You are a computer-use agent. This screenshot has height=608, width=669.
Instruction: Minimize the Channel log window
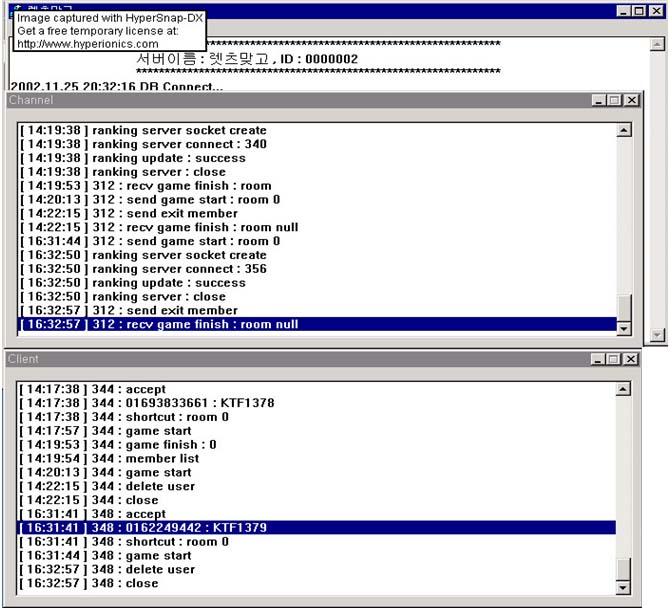(x=598, y=100)
